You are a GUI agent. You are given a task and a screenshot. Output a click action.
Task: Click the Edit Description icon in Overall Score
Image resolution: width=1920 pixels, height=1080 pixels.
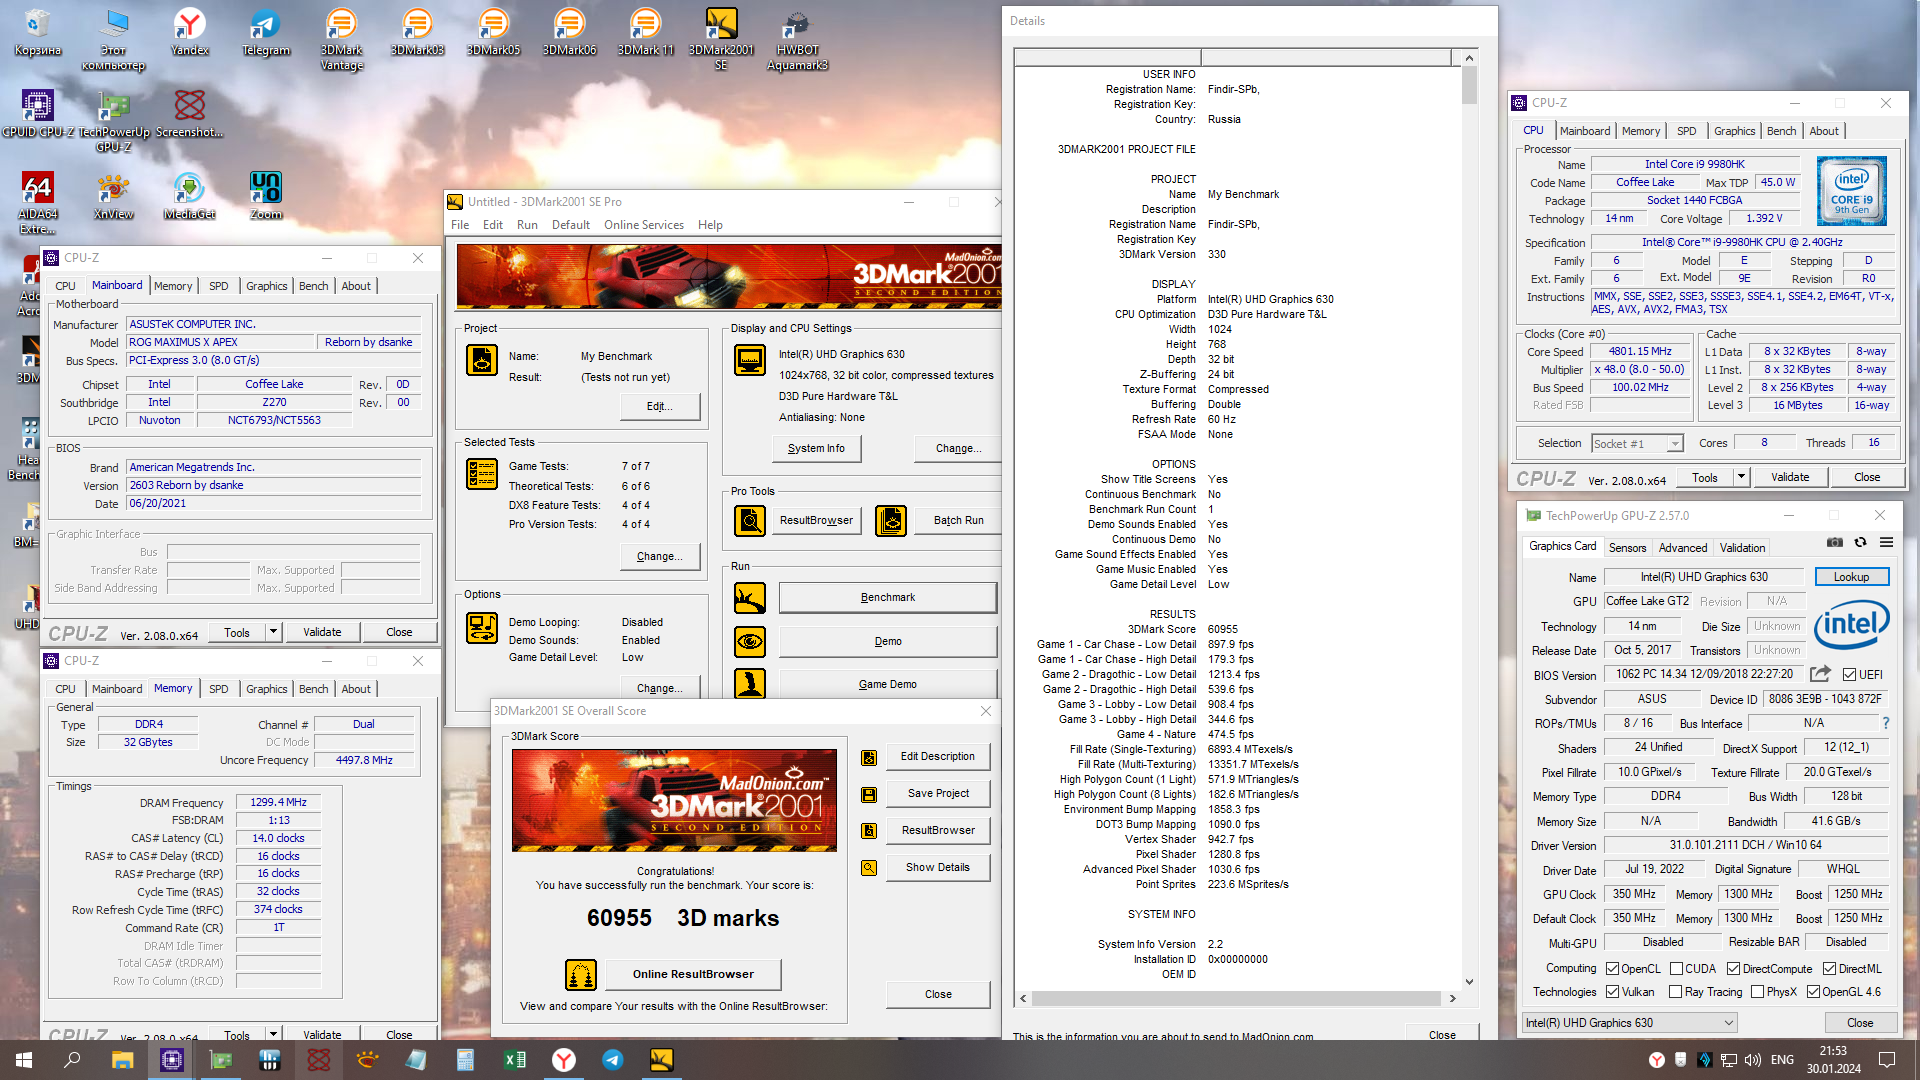click(x=869, y=758)
